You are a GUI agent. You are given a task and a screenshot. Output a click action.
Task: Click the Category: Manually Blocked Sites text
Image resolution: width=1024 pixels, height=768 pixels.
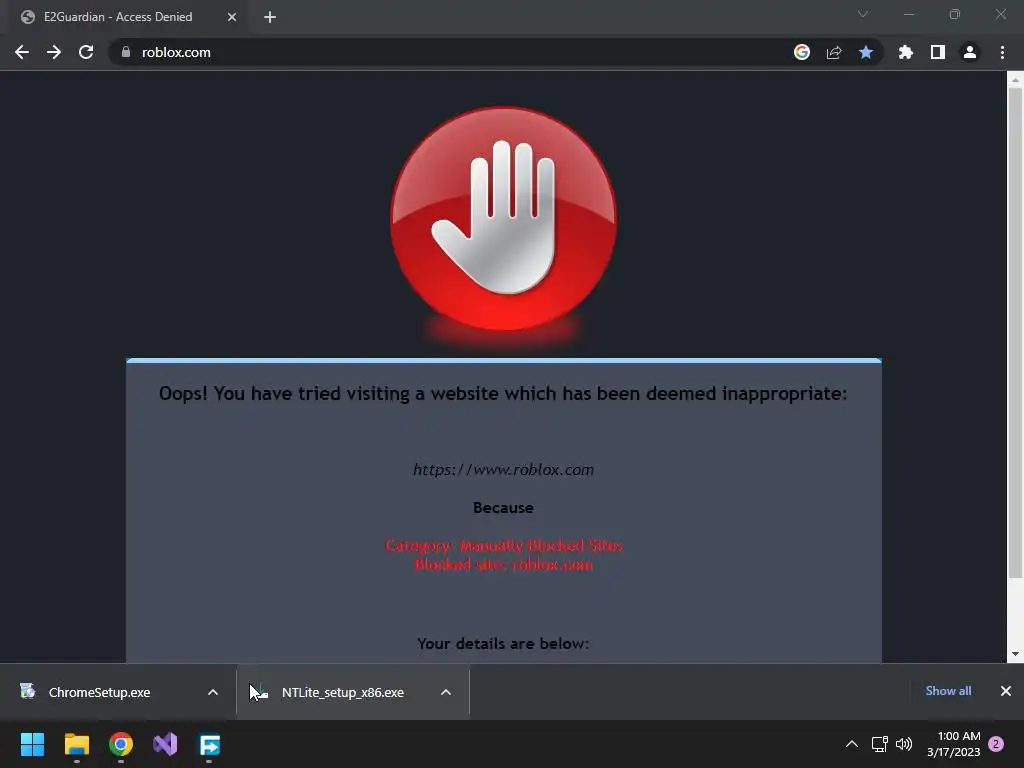pos(504,545)
